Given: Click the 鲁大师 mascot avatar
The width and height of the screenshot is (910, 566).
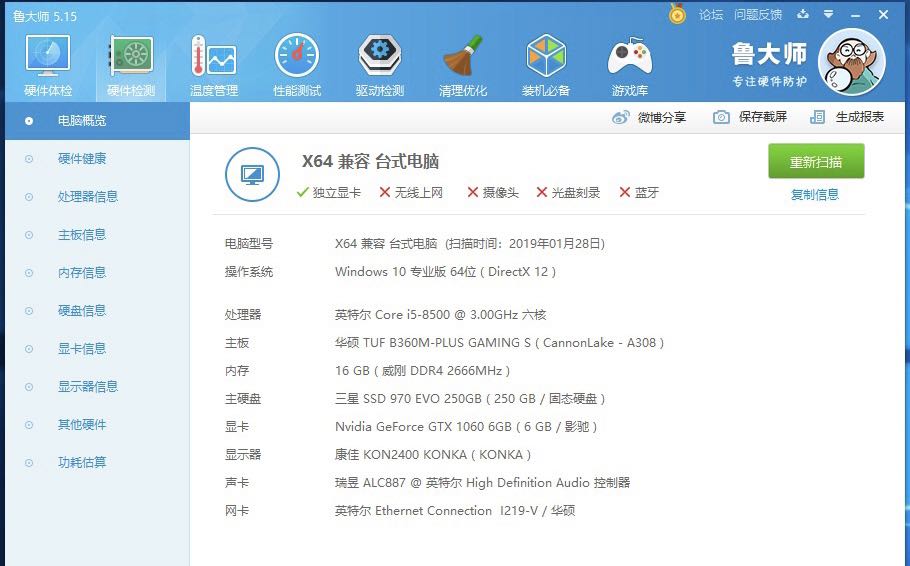Looking at the screenshot, I should click(851, 62).
